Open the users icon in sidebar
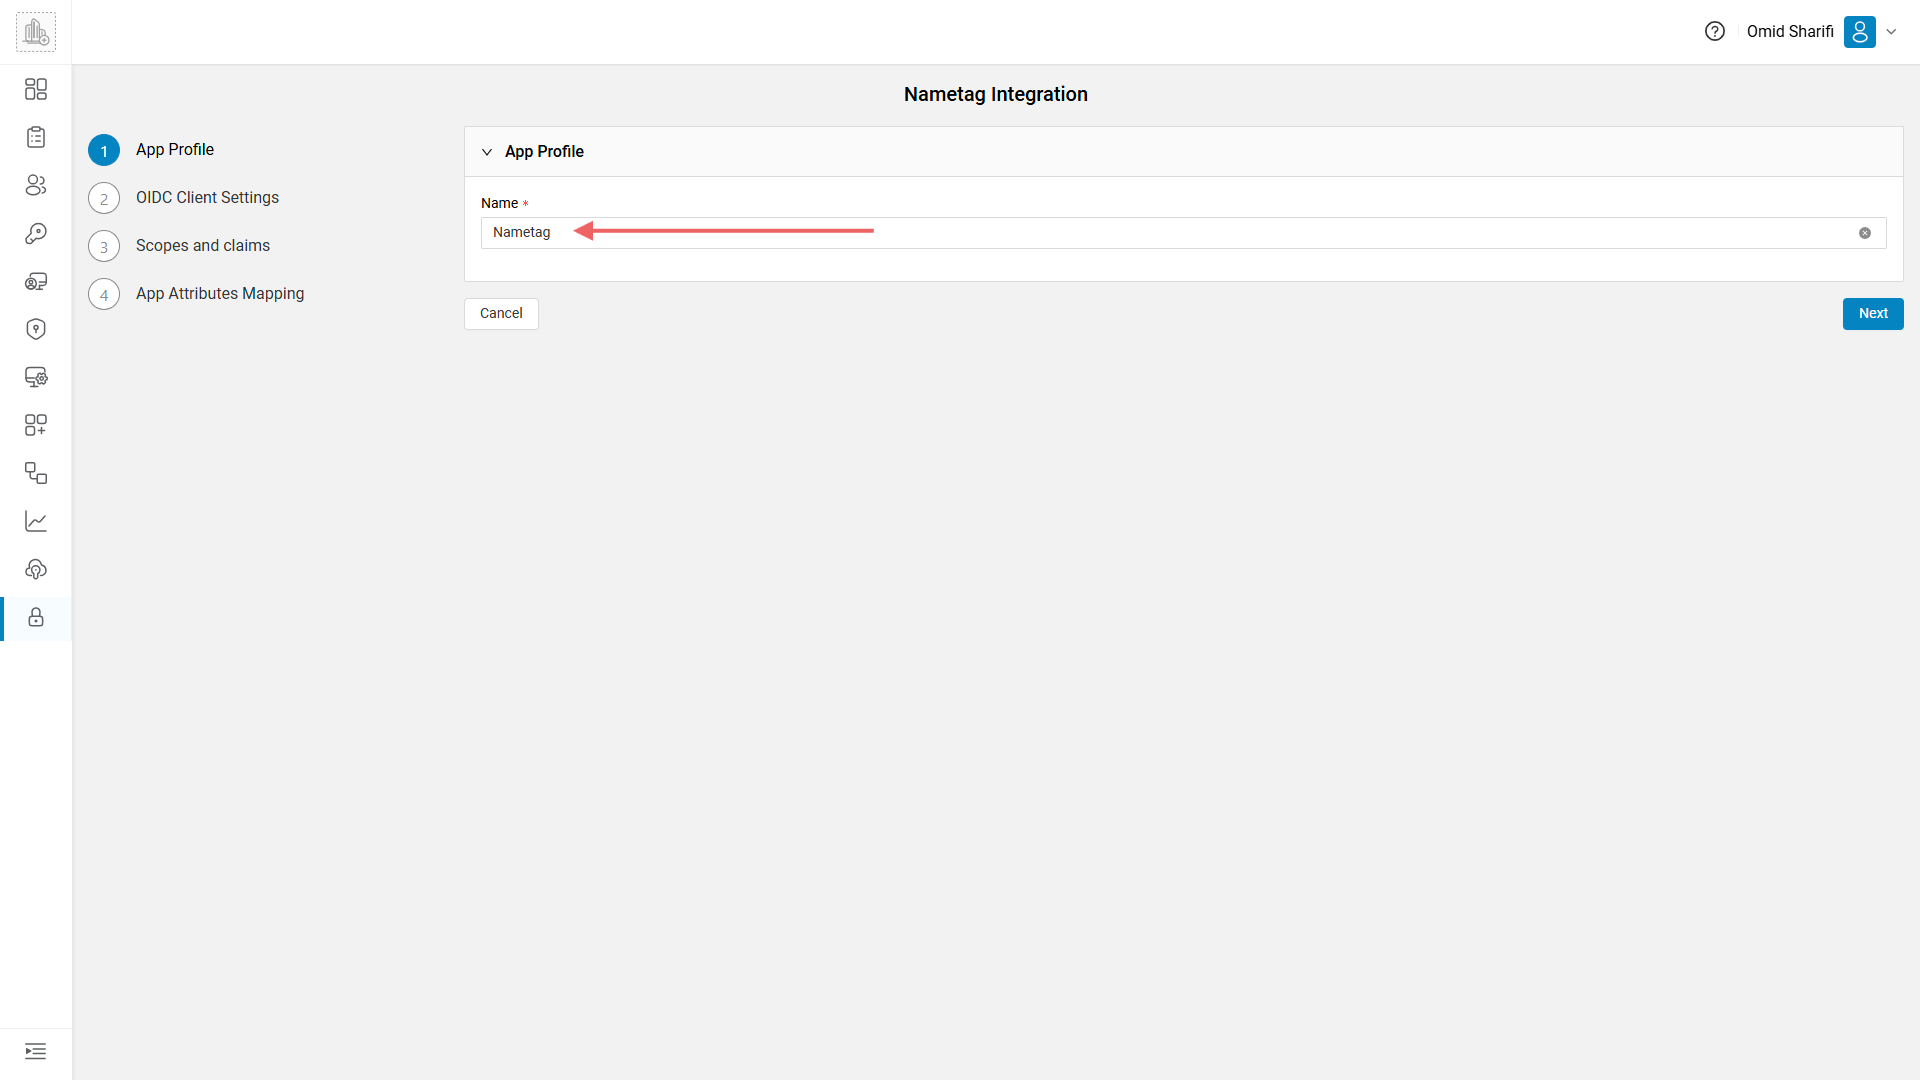Viewport: 1920px width, 1080px height. [x=36, y=185]
